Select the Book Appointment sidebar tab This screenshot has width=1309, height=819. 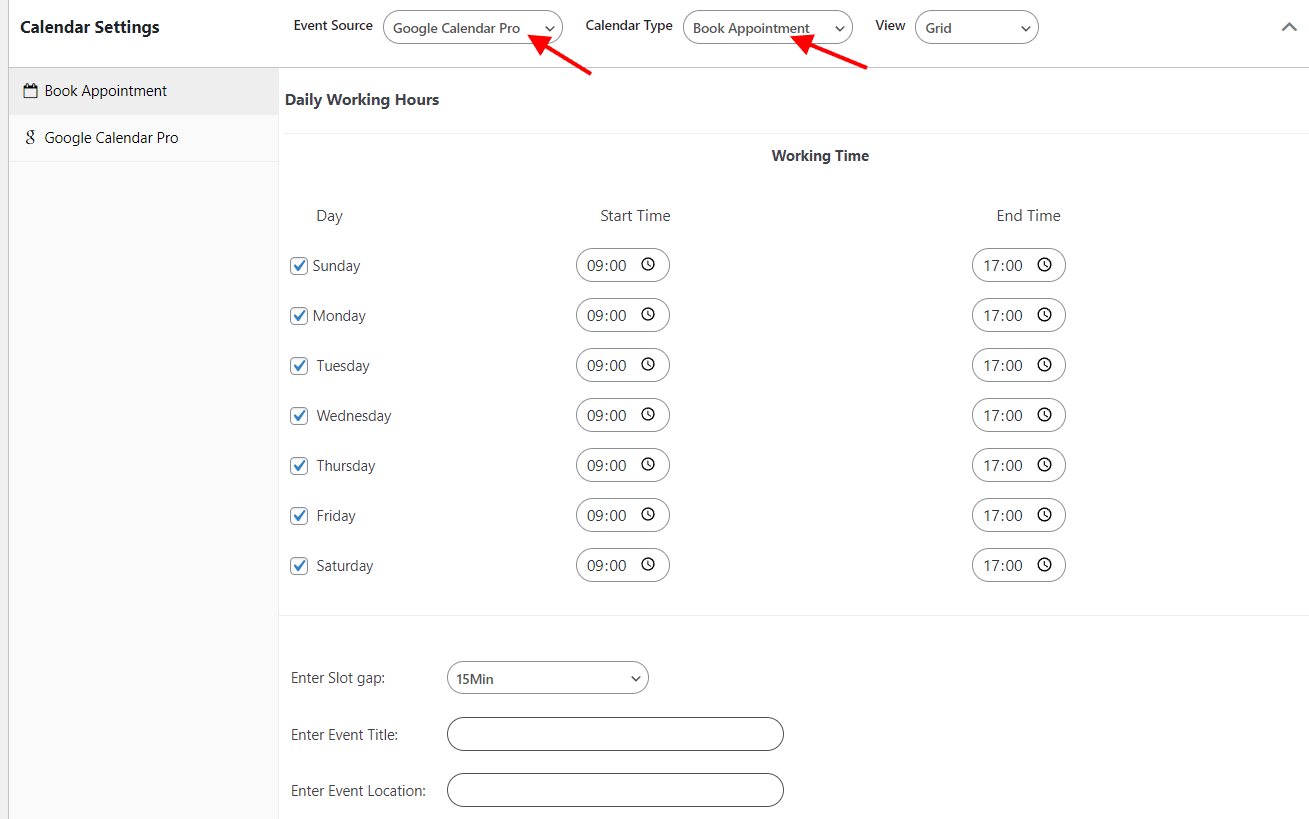(105, 91)
